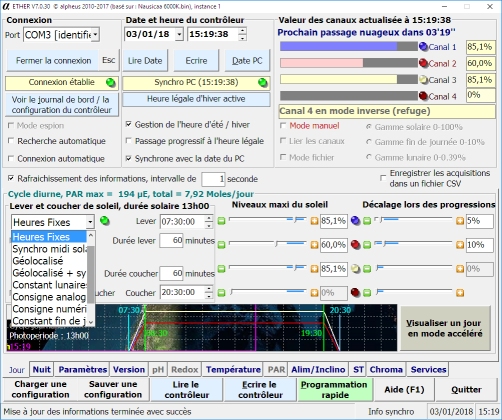Click orange plus icon beside third 85,1% level
The width and height of the screenshot is (502, 420).
(314, 269)
